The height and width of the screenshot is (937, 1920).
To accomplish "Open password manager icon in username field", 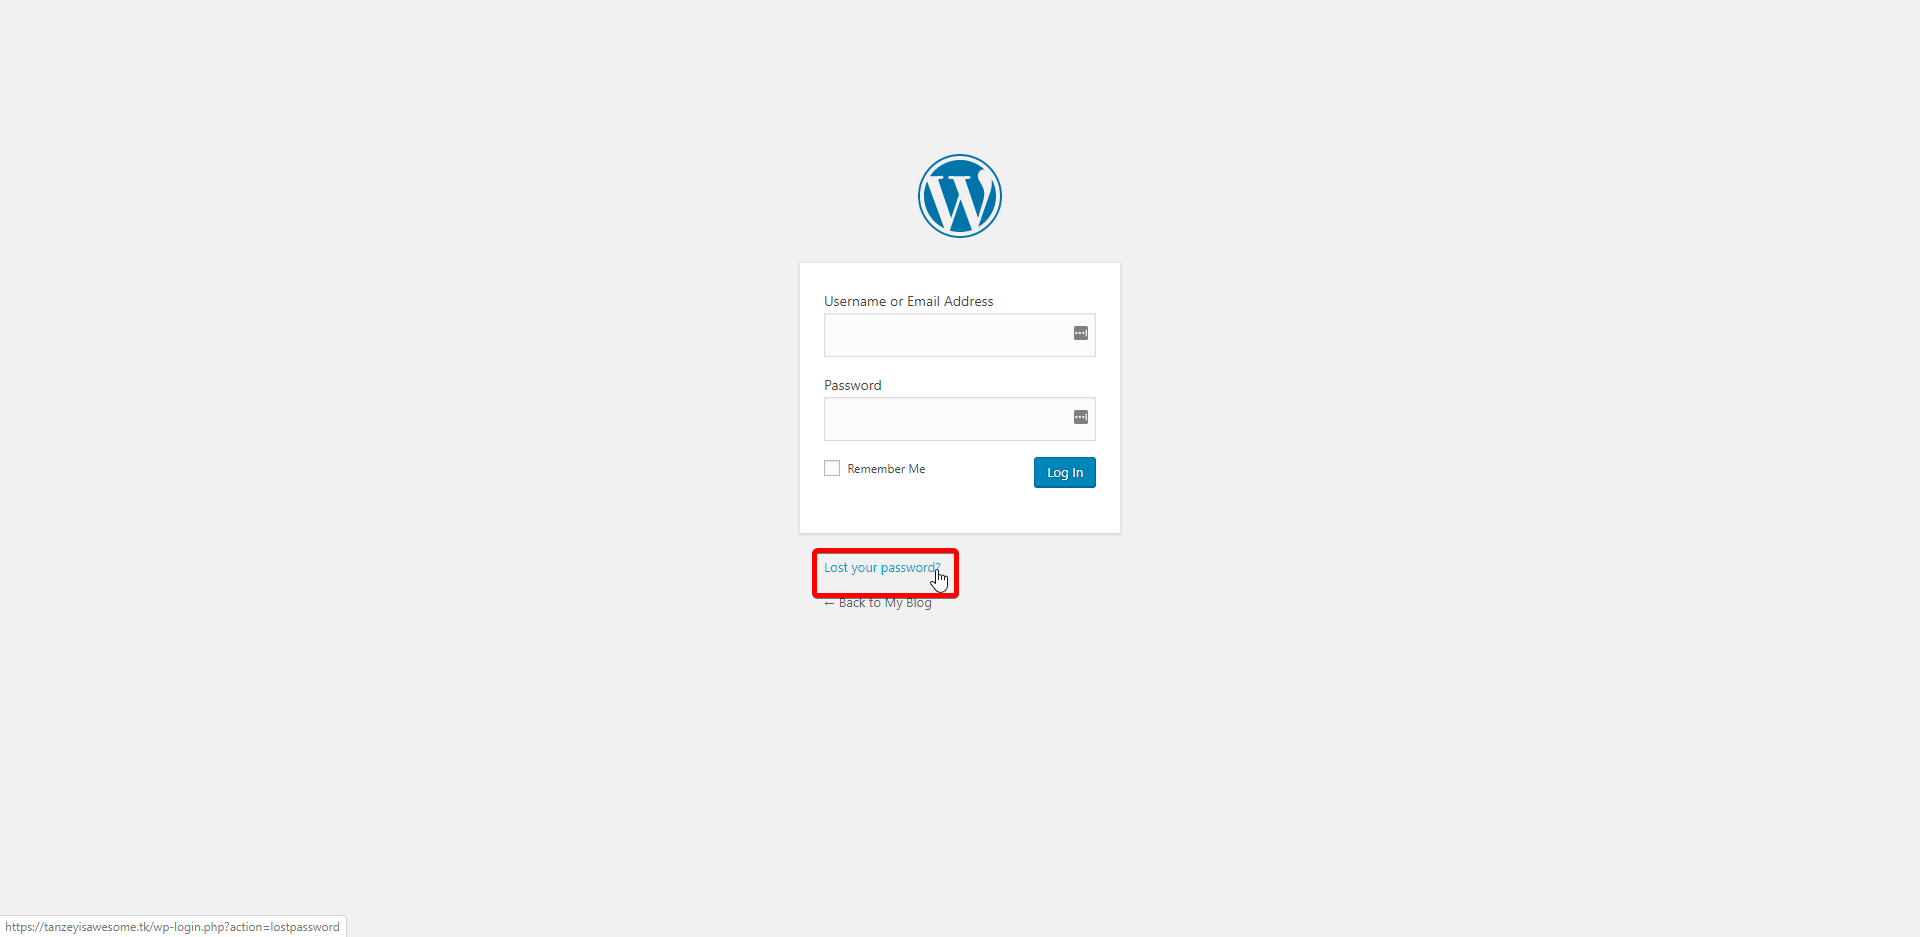I will (x=1081, y=333).
